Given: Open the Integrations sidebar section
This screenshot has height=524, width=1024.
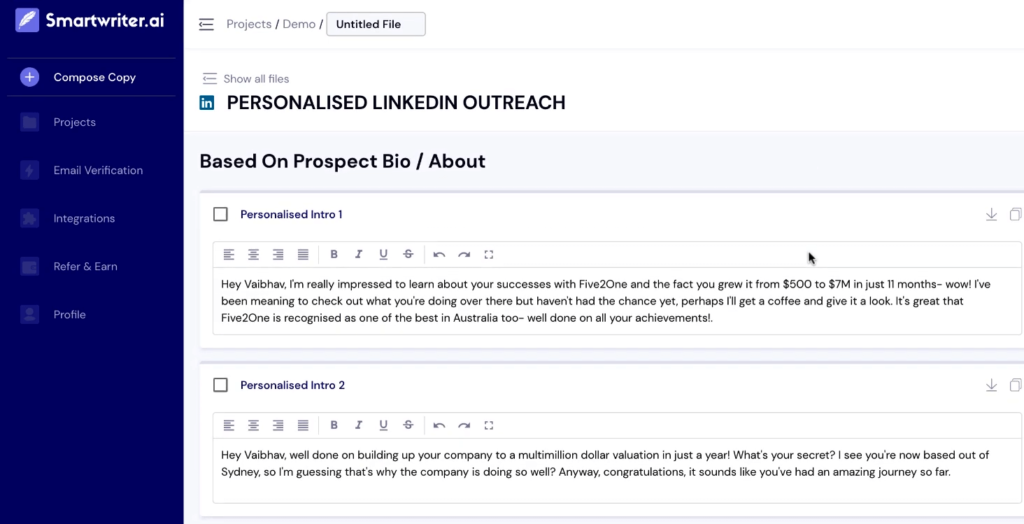Looking at the screenshot, I should click(x=83, y=218).
